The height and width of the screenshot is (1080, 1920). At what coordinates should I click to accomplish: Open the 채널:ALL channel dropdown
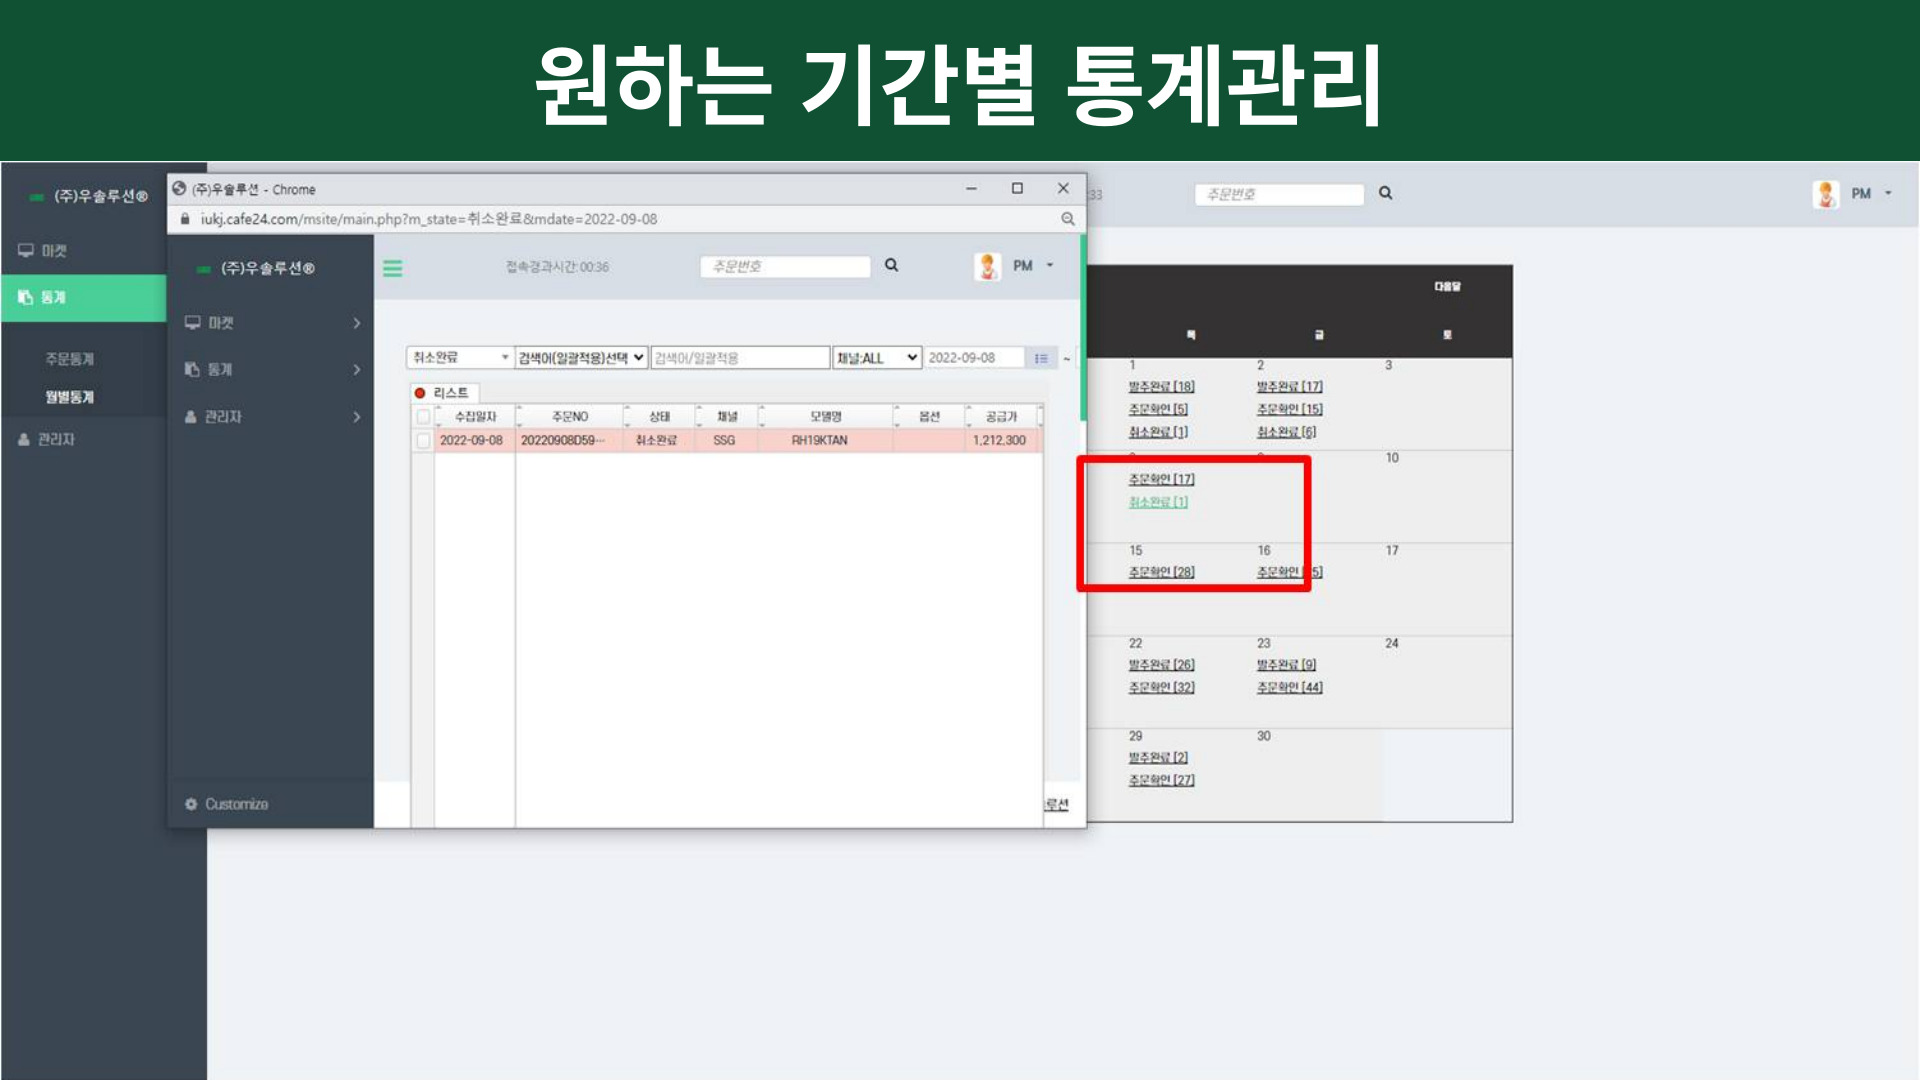coord(877,357)
